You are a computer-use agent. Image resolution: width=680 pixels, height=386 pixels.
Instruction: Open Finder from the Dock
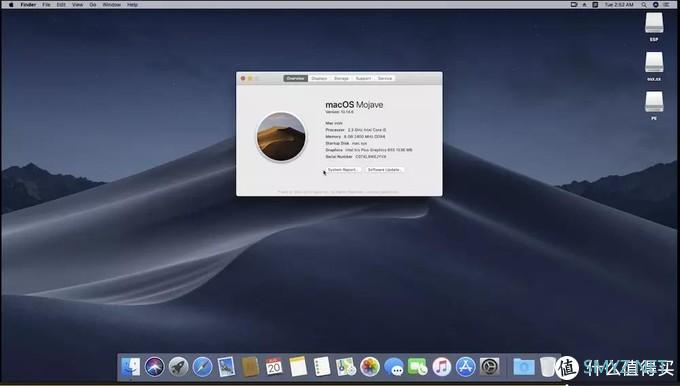[131, 367]
